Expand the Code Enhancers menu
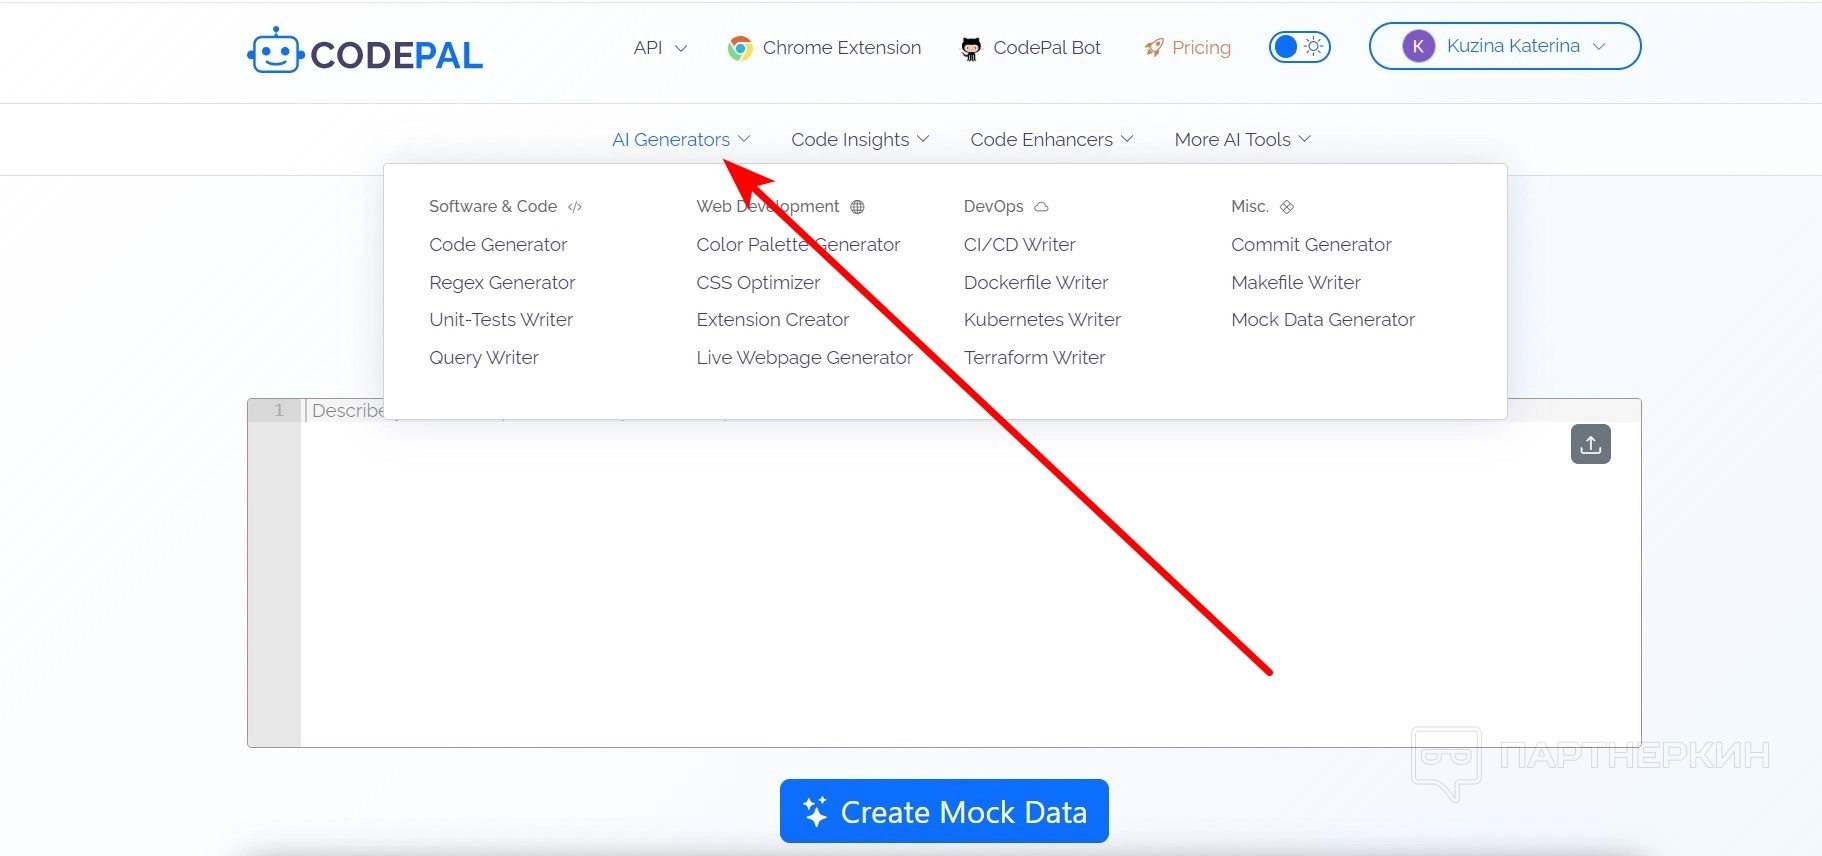 point(1052,140)
